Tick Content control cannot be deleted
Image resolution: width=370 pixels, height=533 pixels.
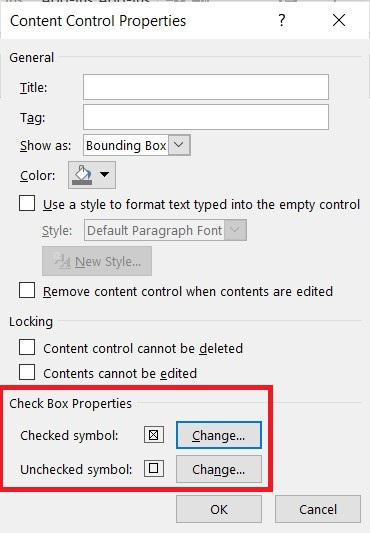[27, 347]
